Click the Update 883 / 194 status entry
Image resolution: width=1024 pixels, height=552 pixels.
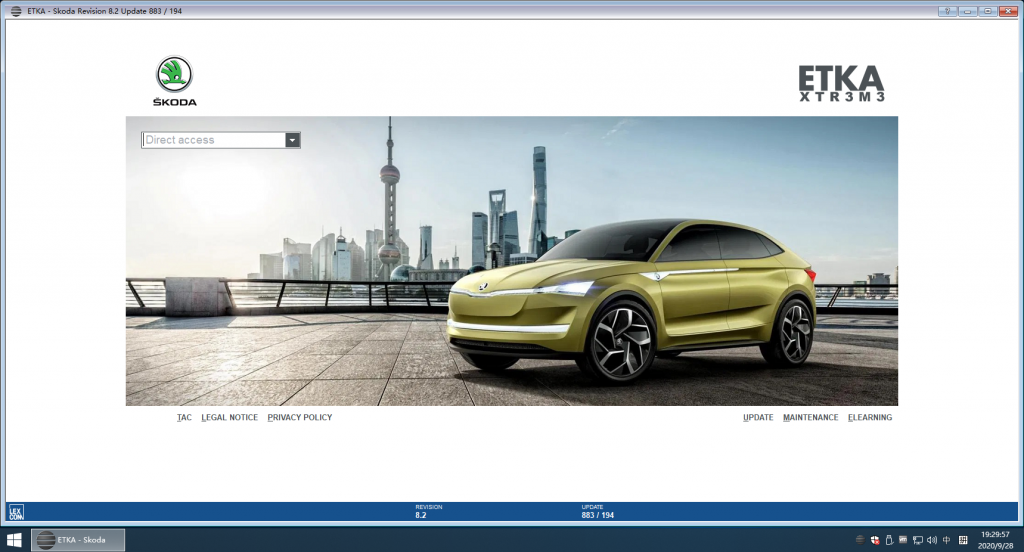(x=598, y=511)
